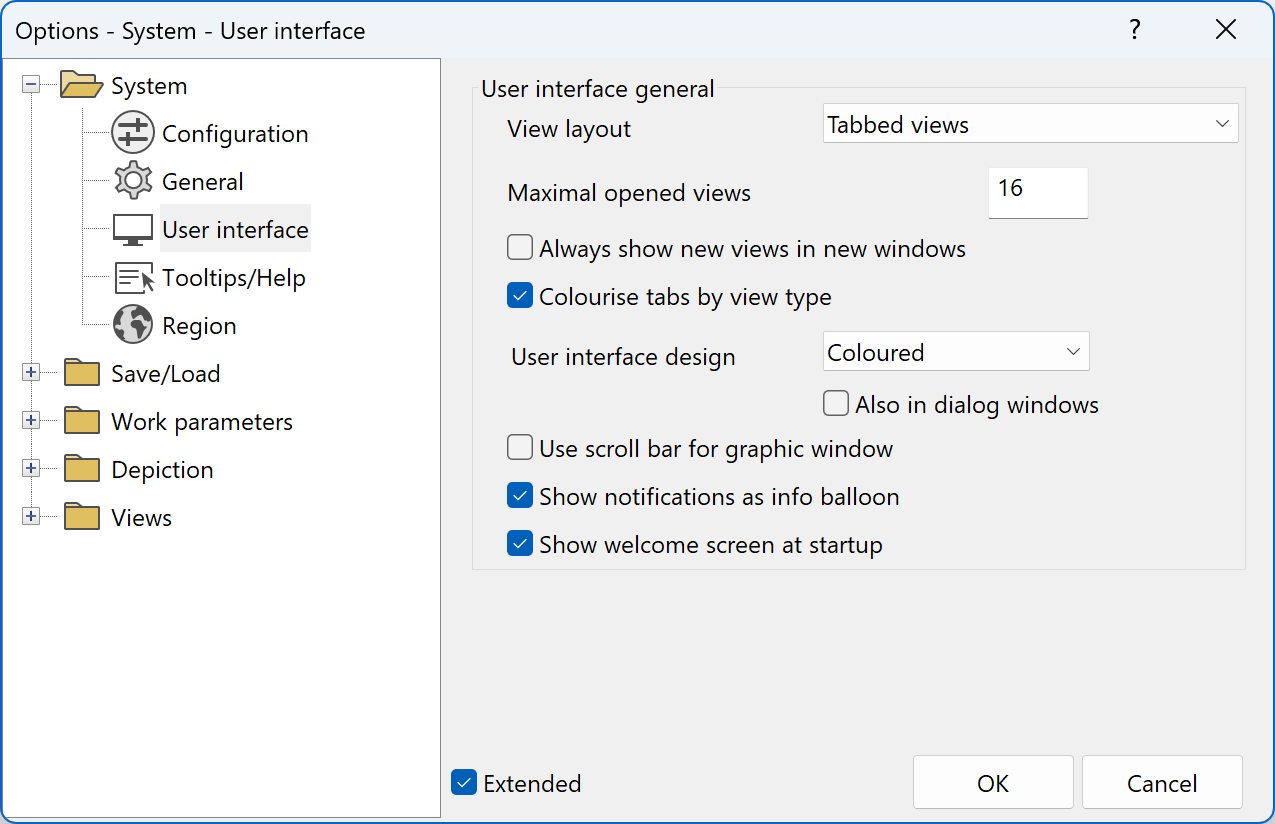Click the General gear icon
The height and width of the screenshot is (824, 1275).
point(132,181)
